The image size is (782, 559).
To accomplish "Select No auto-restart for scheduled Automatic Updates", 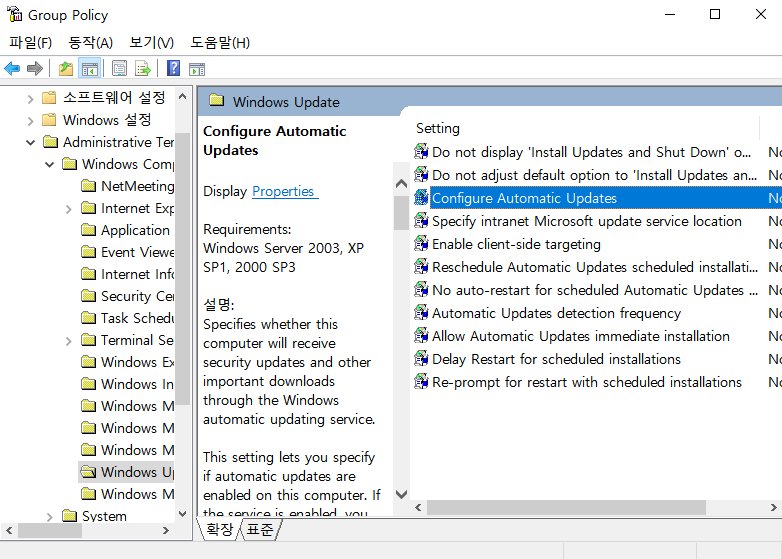I will point(594,290).
